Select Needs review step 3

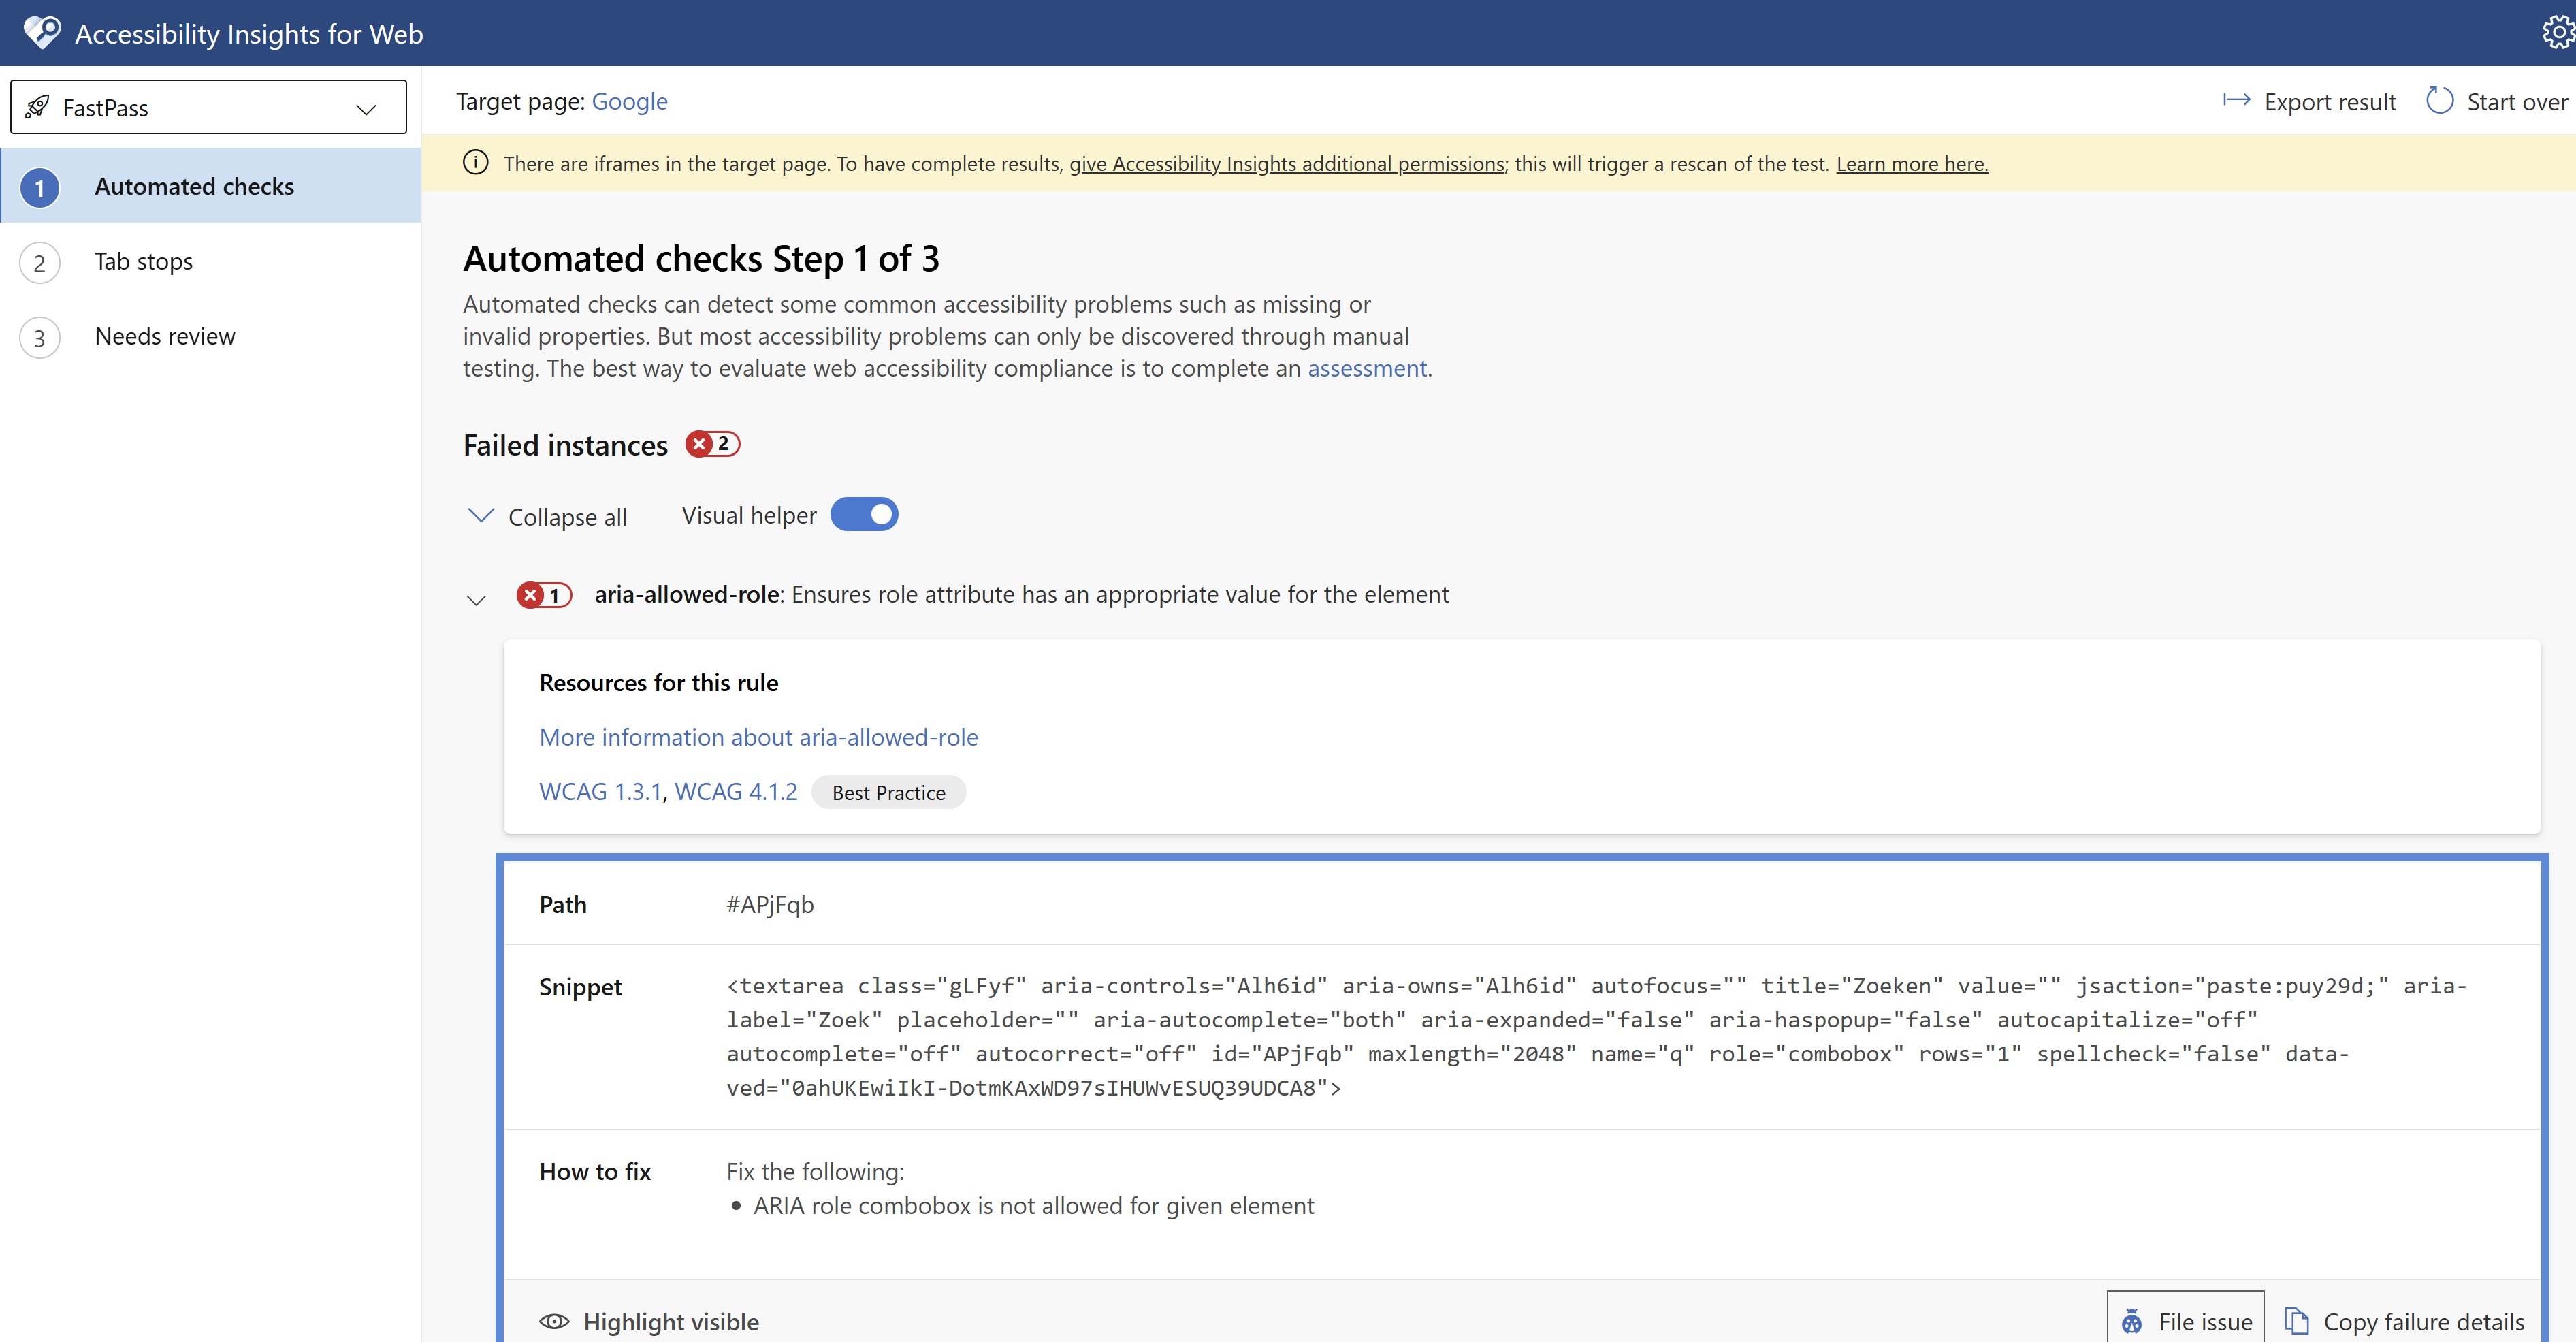point(210,337)
